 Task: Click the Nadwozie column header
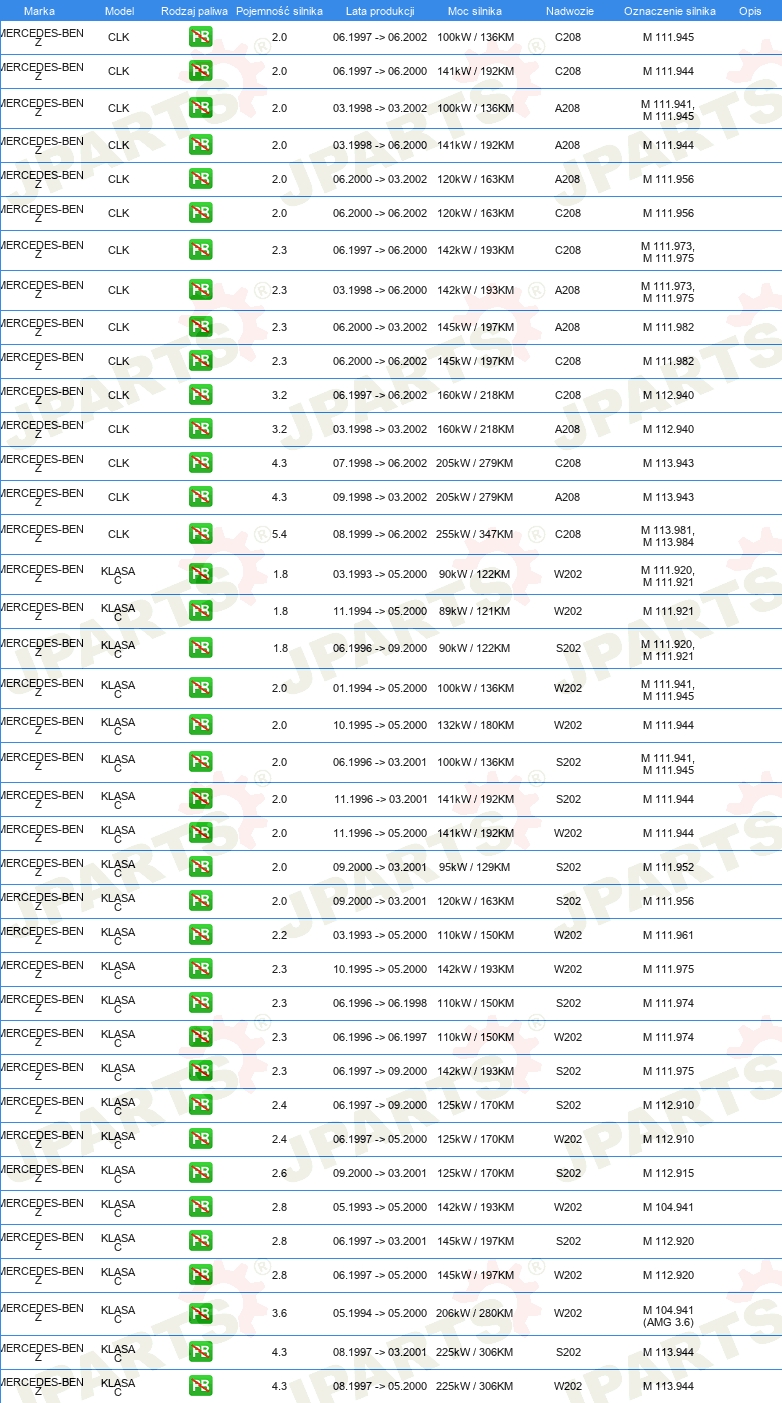(569, 11)
